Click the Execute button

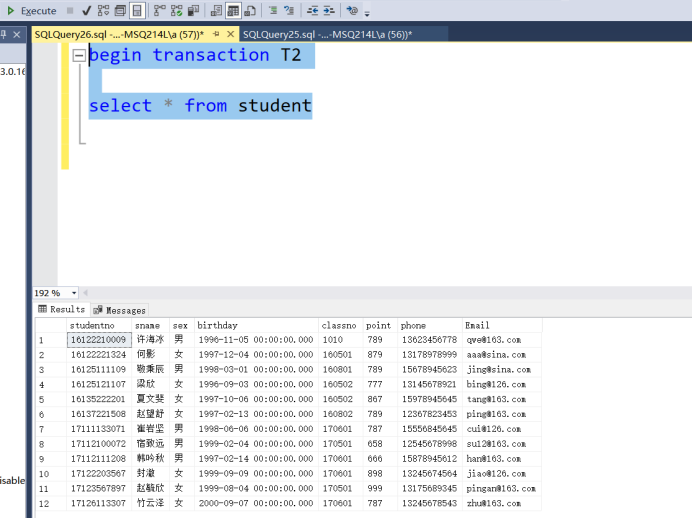pyautogui.click(x=32, y=11)
